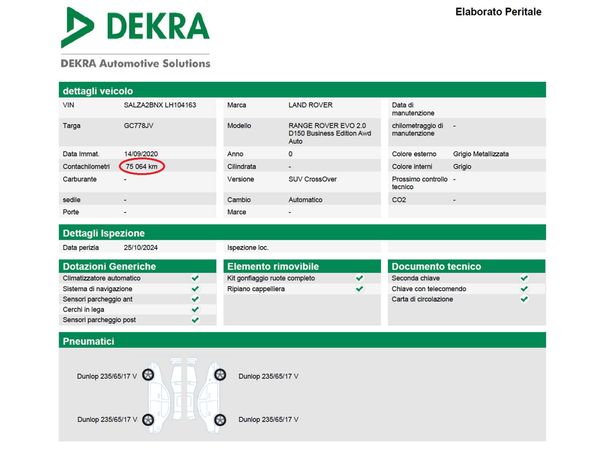This screenshot has width=607, height=455.
Task: Click the checkmark next to Kit gonfiaggio ruote completo
Action: [359, 278]
